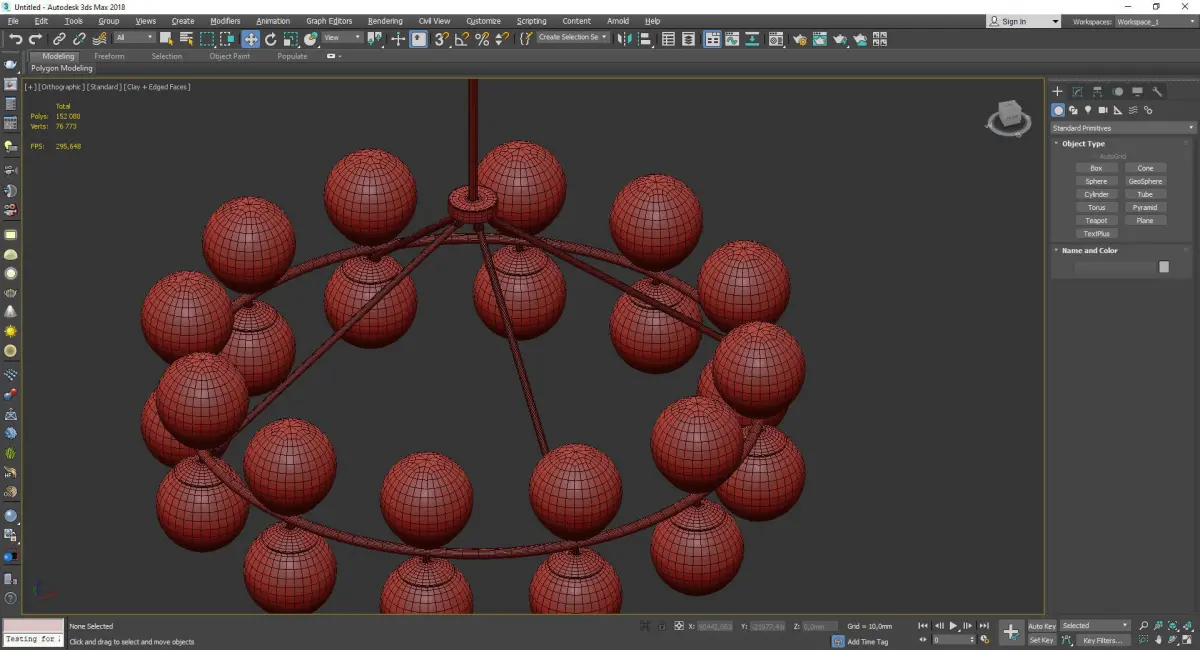Open the Scene Explorer toggle icon
The width and height of the screenshot is (1200, 650).
(x=667, y=39)
